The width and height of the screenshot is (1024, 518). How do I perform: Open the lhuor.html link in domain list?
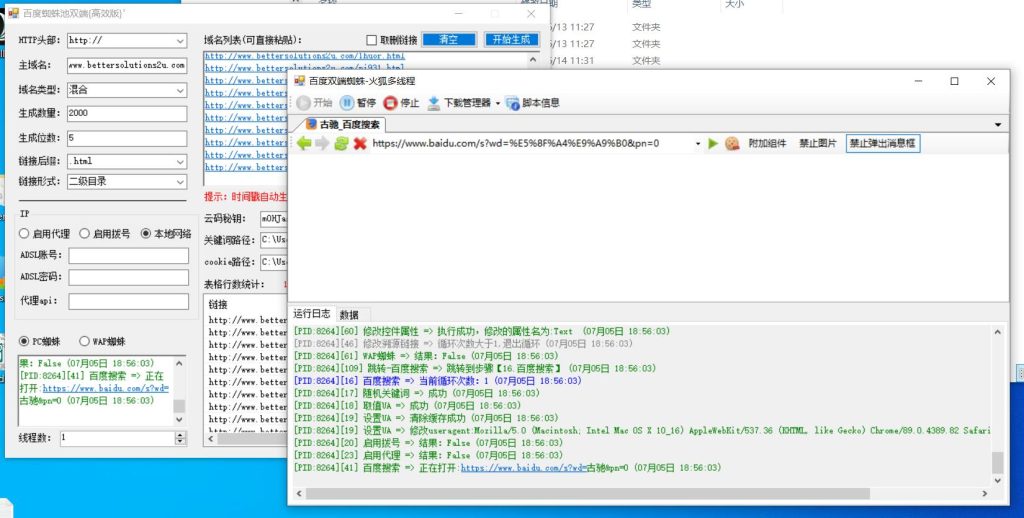[305, 56]
